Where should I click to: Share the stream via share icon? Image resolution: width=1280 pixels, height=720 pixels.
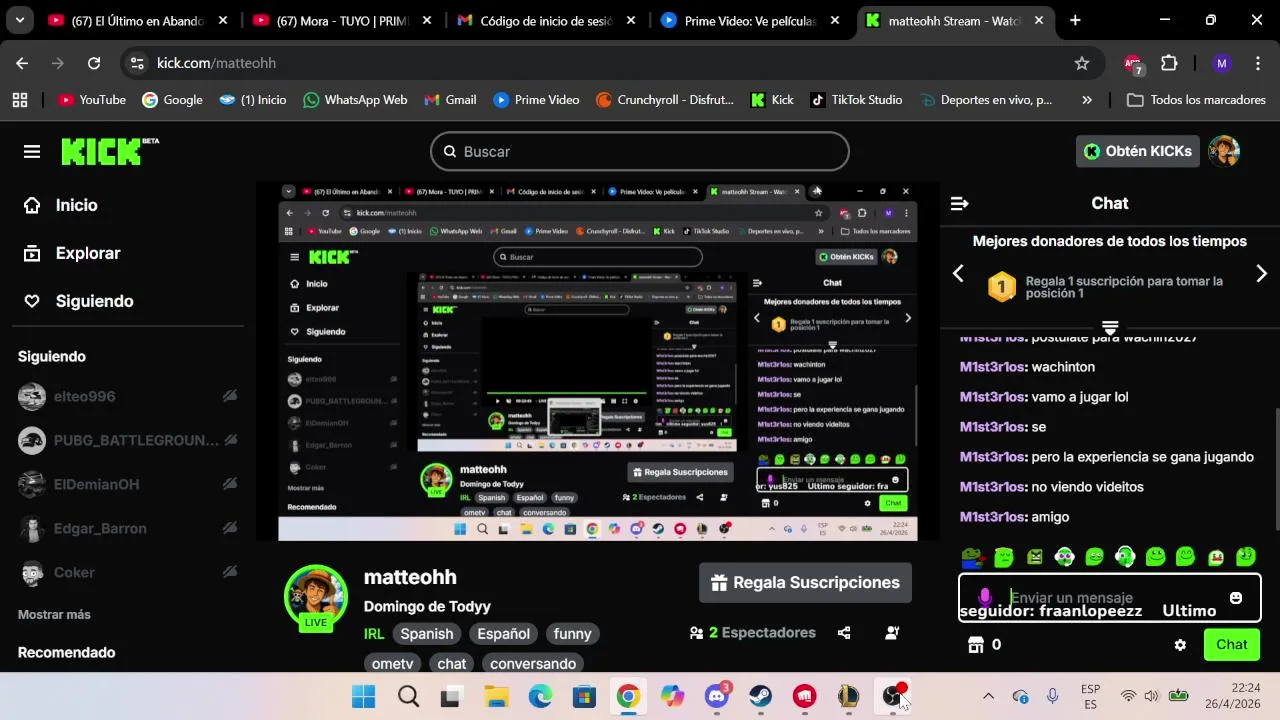(x=844, y=633)
